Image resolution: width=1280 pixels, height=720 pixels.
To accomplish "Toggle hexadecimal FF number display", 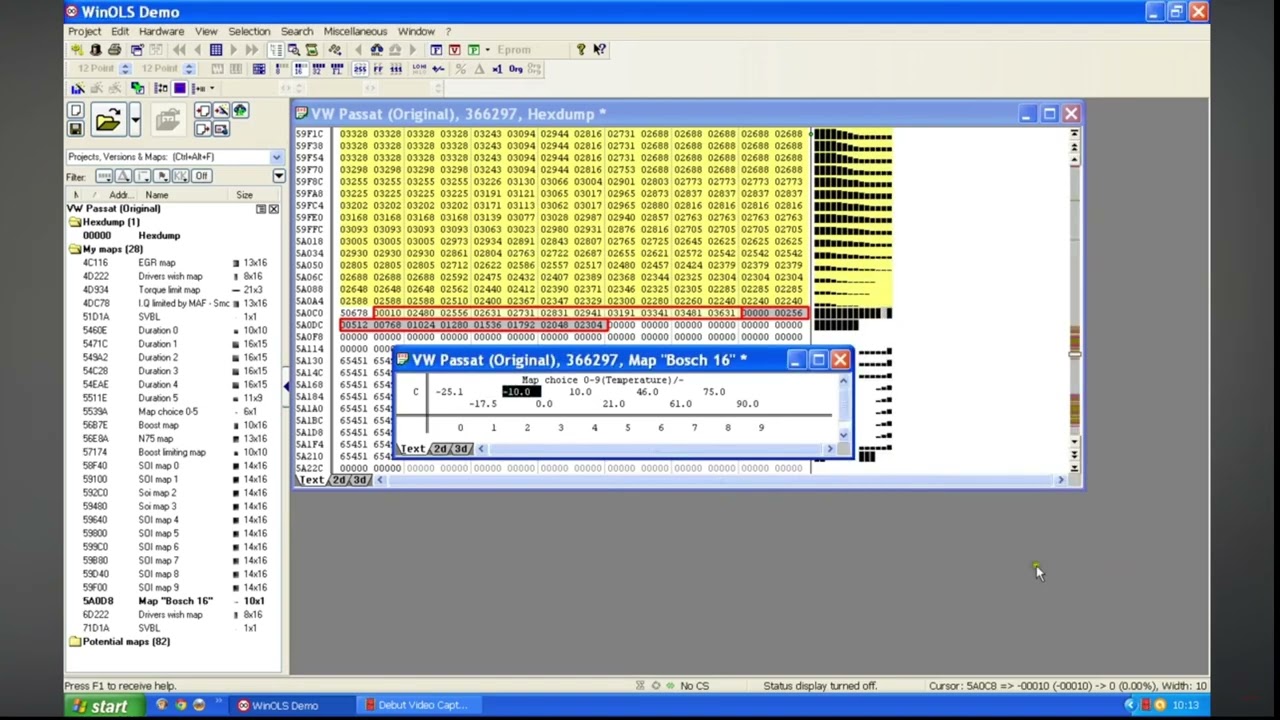I will 378,69.
